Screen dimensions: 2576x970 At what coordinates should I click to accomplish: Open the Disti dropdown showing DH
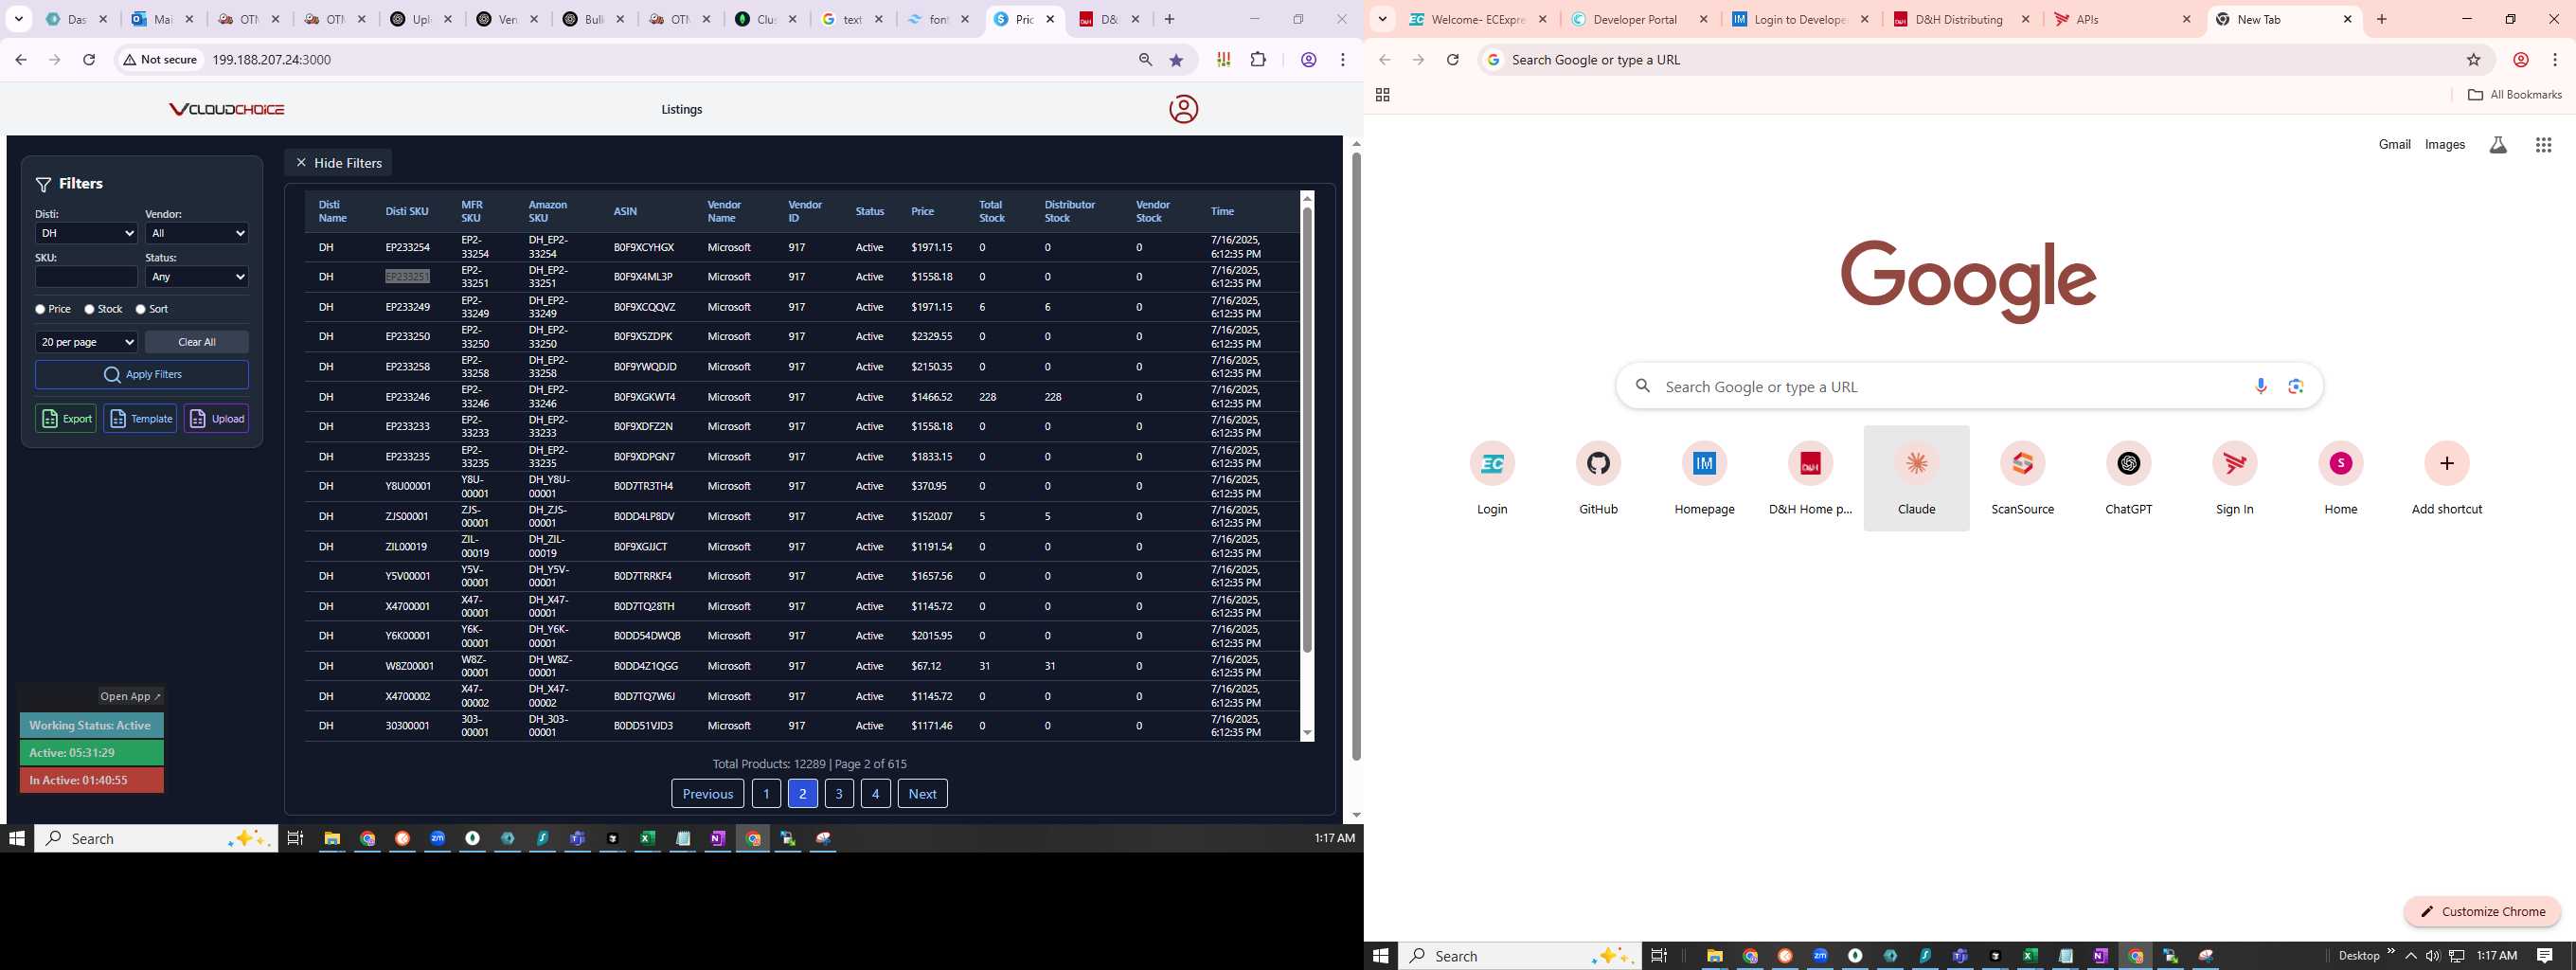[86, 233]
